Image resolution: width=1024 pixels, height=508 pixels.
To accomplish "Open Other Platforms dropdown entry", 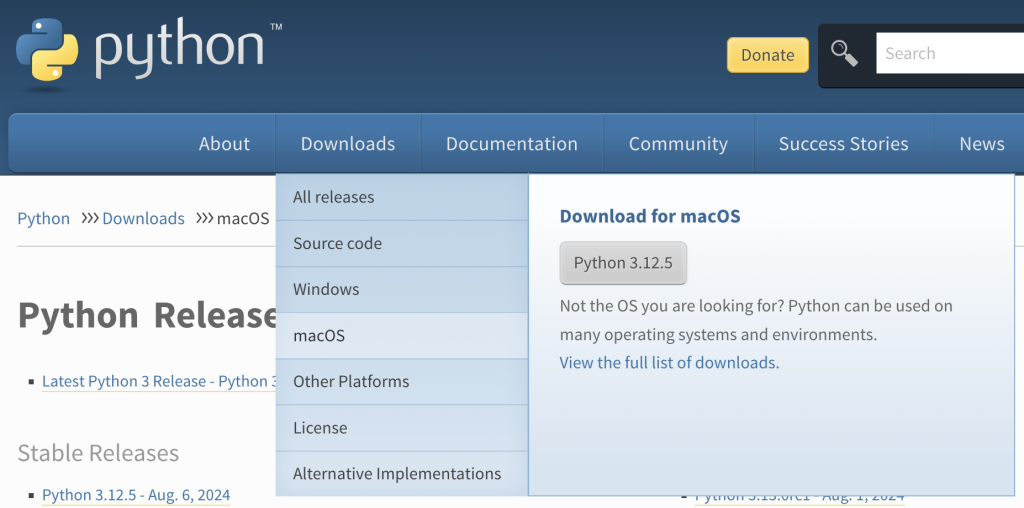I will [x=351, y=381].
